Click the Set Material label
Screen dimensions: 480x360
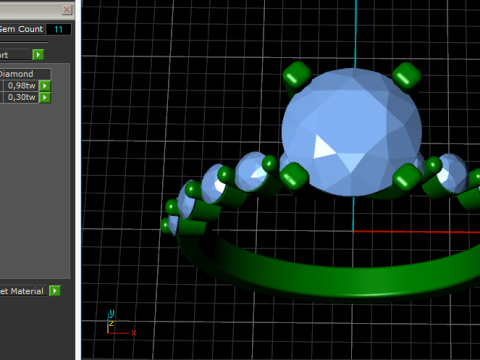(22, 291)
